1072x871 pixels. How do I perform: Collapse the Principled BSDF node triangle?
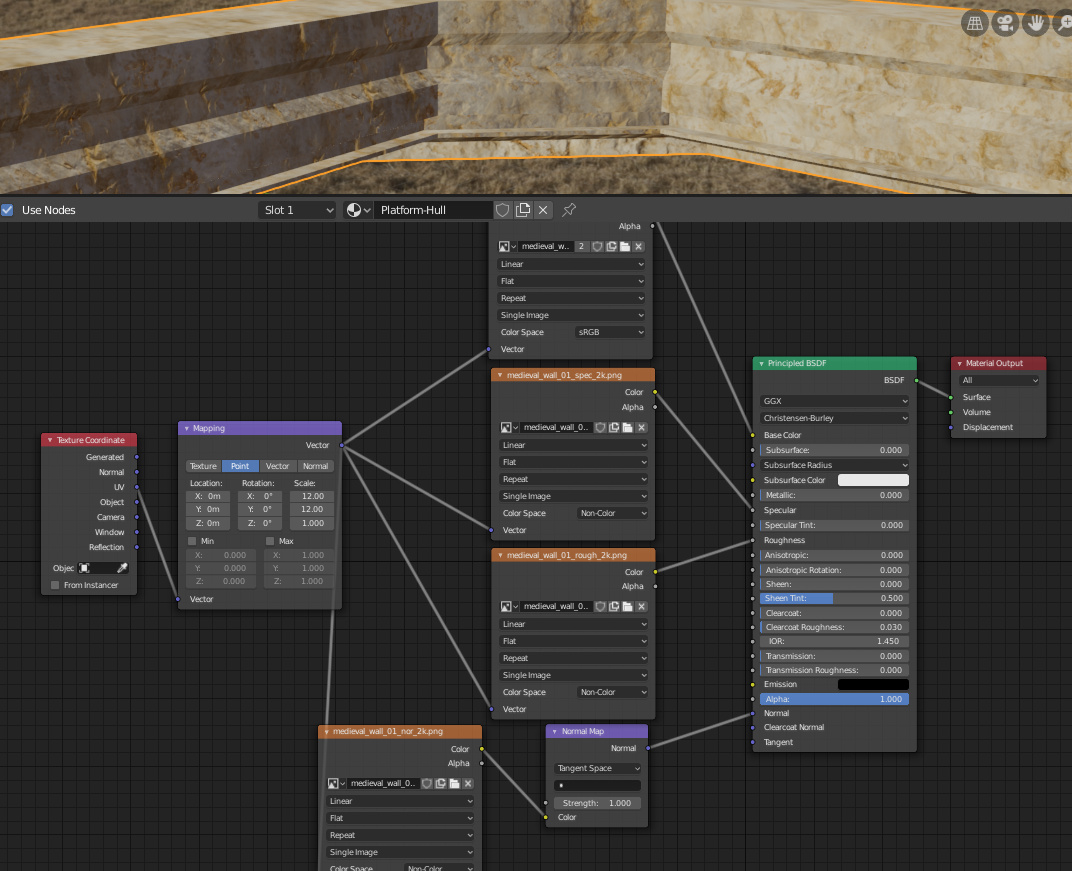[761, 364]
